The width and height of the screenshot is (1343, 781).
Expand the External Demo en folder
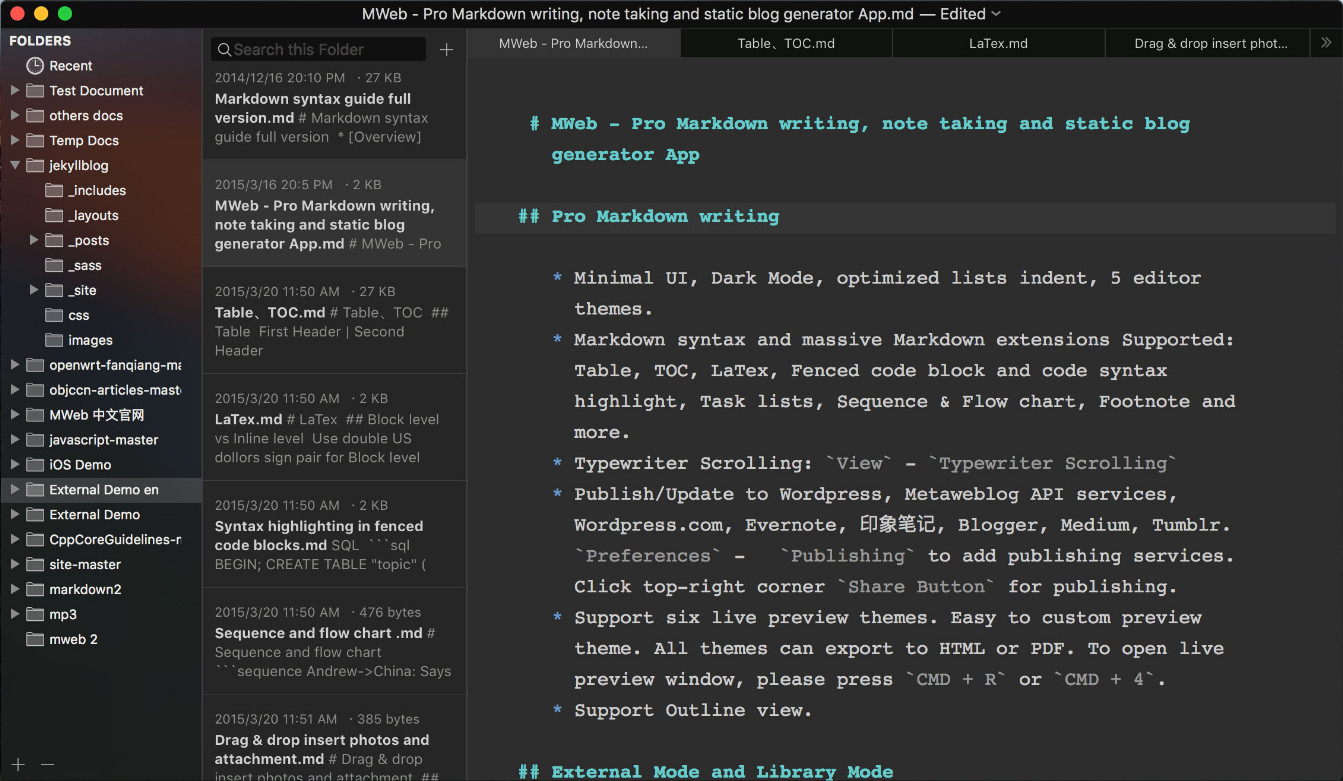click(x=15, y=489)
